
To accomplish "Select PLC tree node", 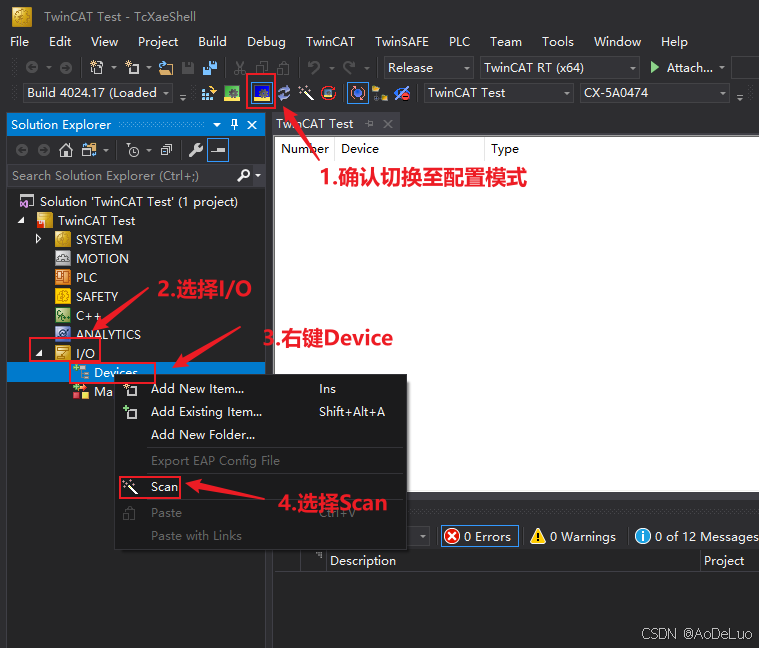I will [76, 277].
